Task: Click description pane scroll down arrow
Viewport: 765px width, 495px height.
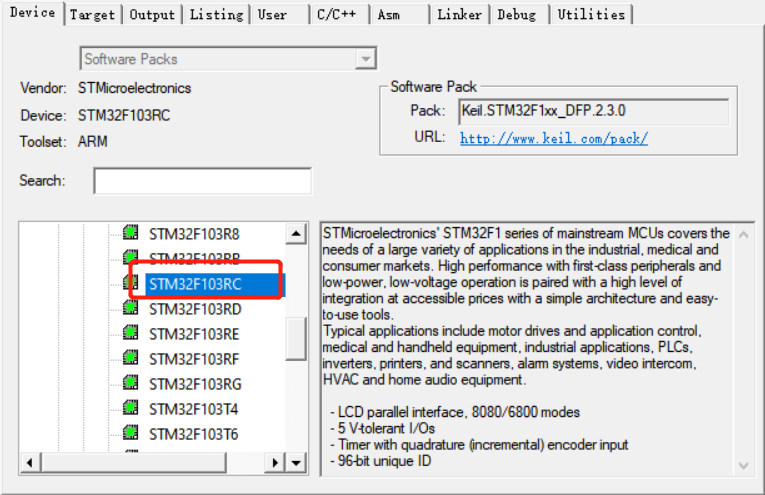Action: click(744, 466)
